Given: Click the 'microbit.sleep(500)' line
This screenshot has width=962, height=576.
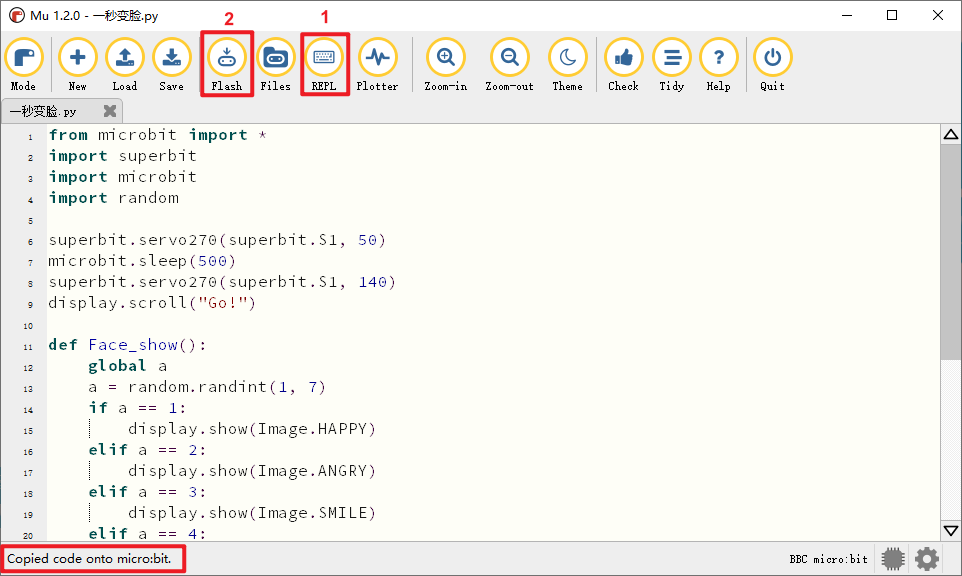Looking at the screenshot, I should (142, 261).
